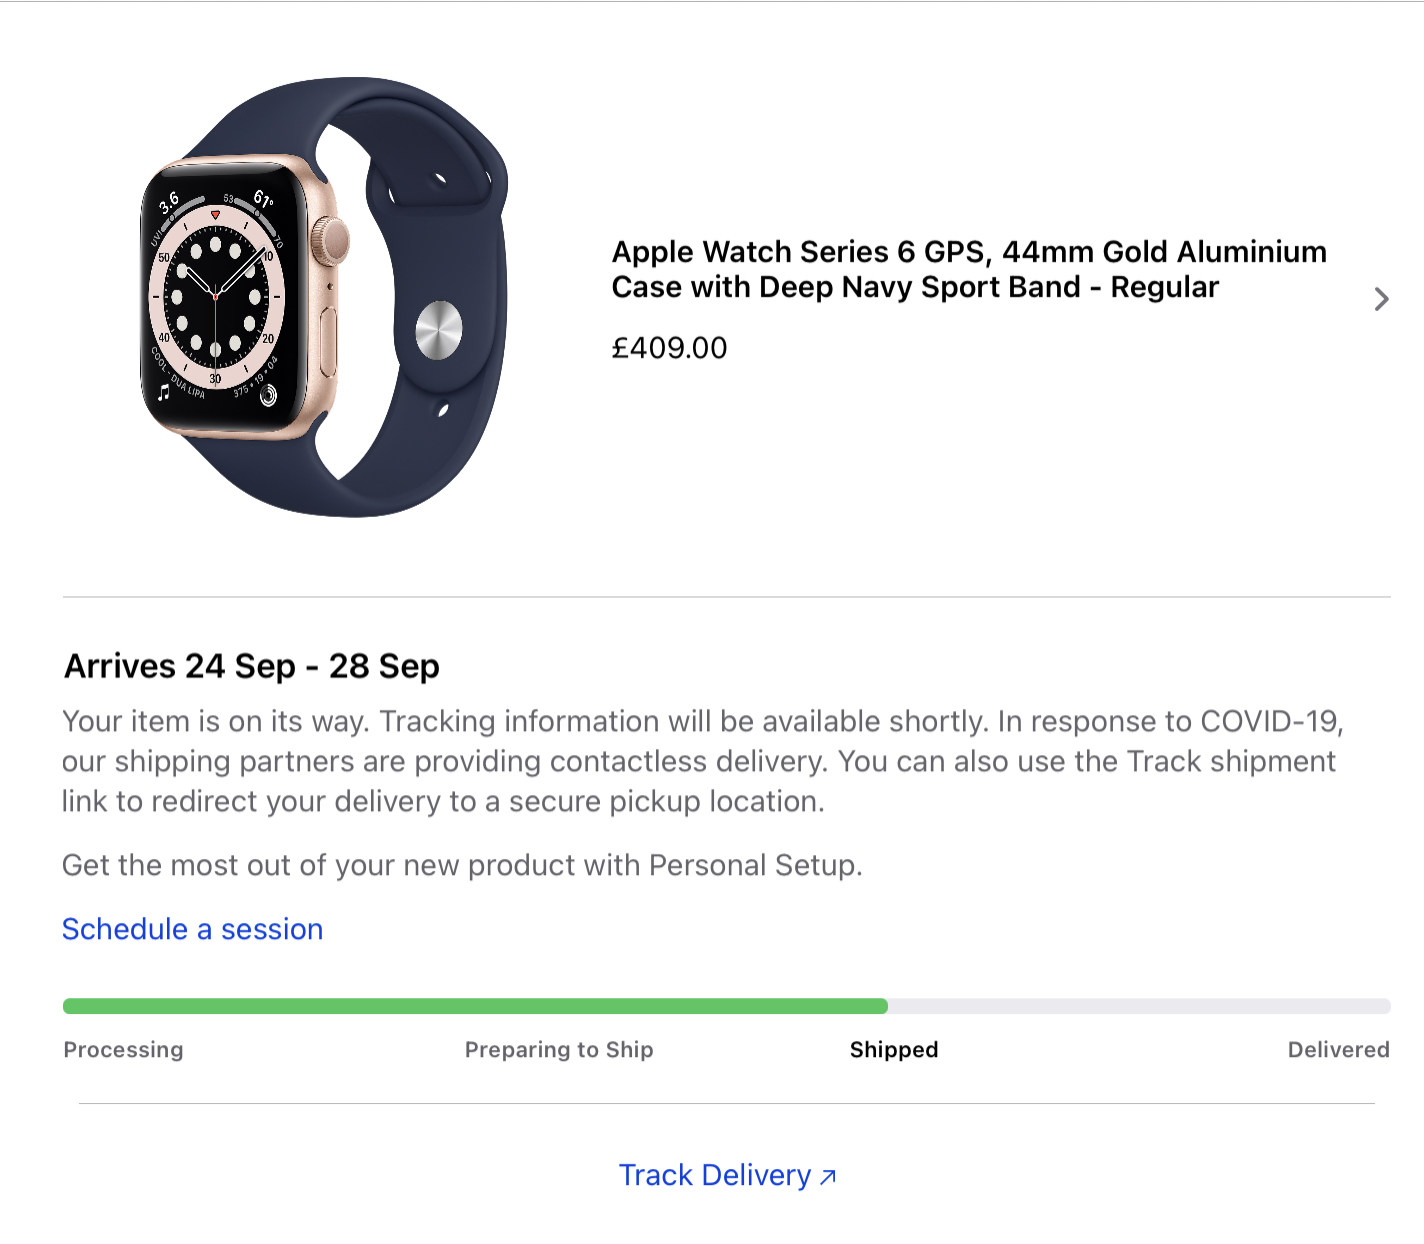Click the Arrives 24 Sep - 28 Sep heading
1424x1244 pixels.
tap(251, 665)
